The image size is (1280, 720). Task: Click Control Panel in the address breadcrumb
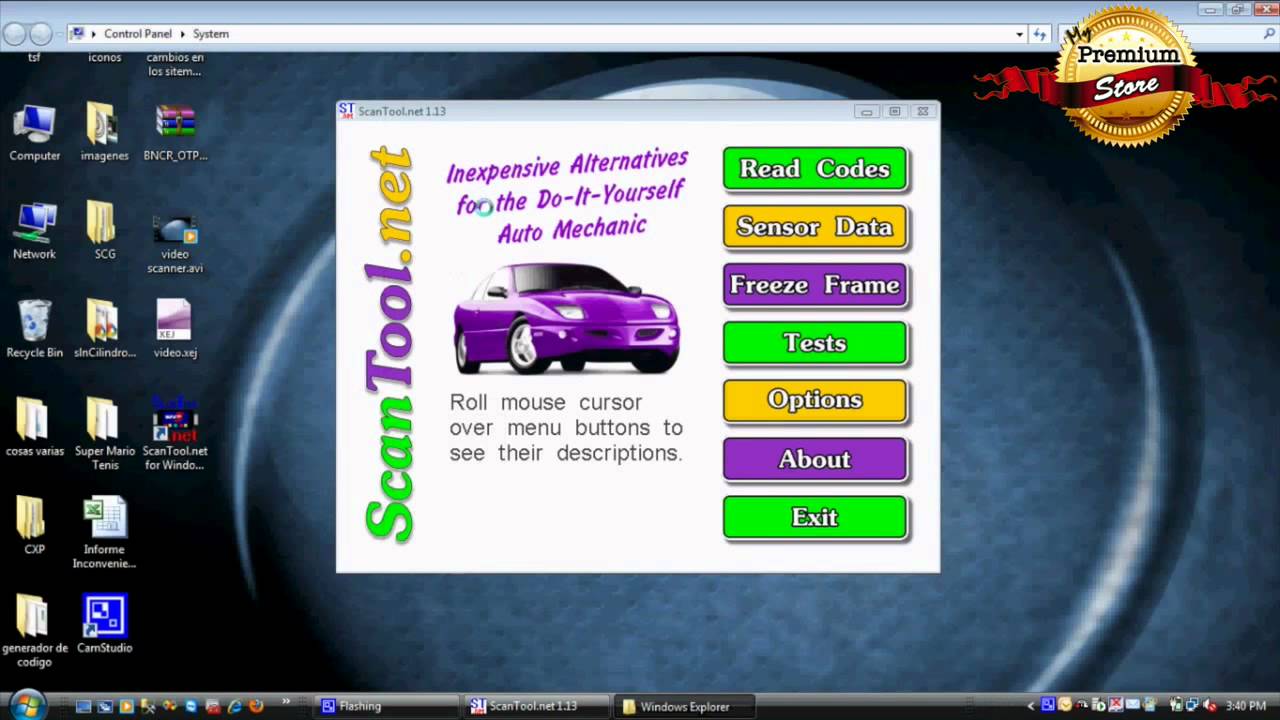point(138,34)
